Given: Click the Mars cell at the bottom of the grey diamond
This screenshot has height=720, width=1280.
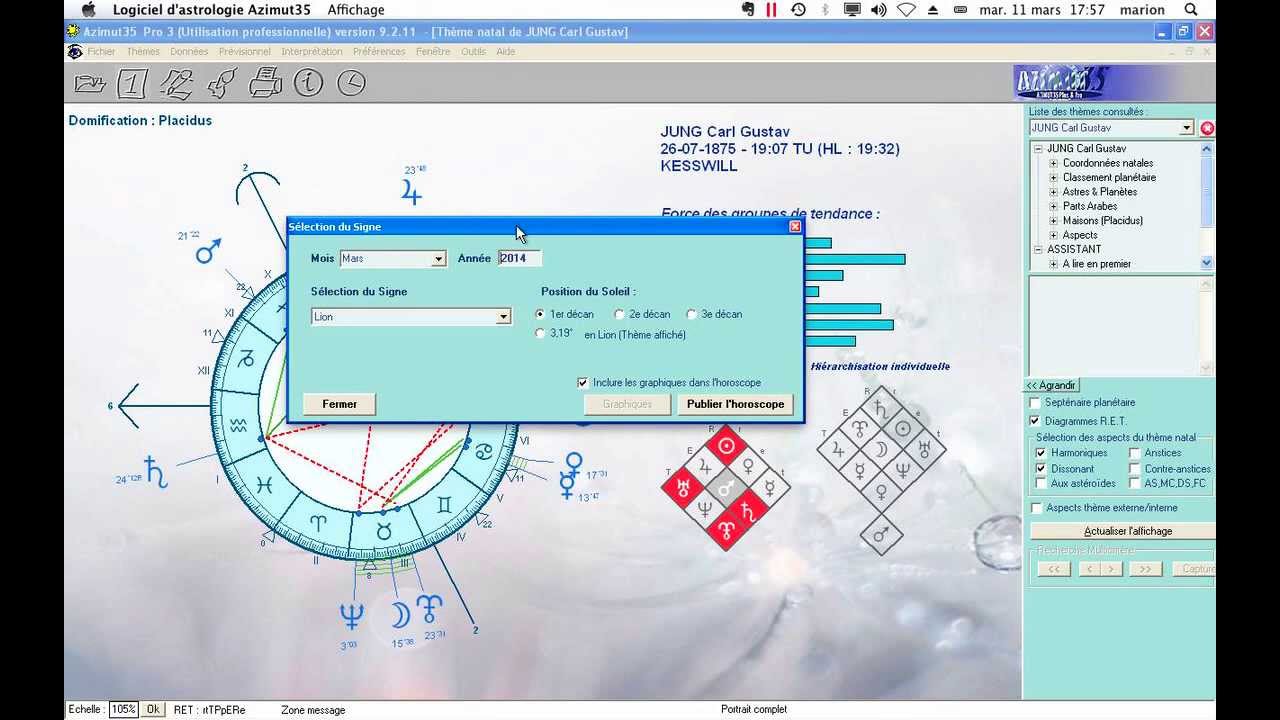Looking at the screenshot, I should tap(881, 535).
